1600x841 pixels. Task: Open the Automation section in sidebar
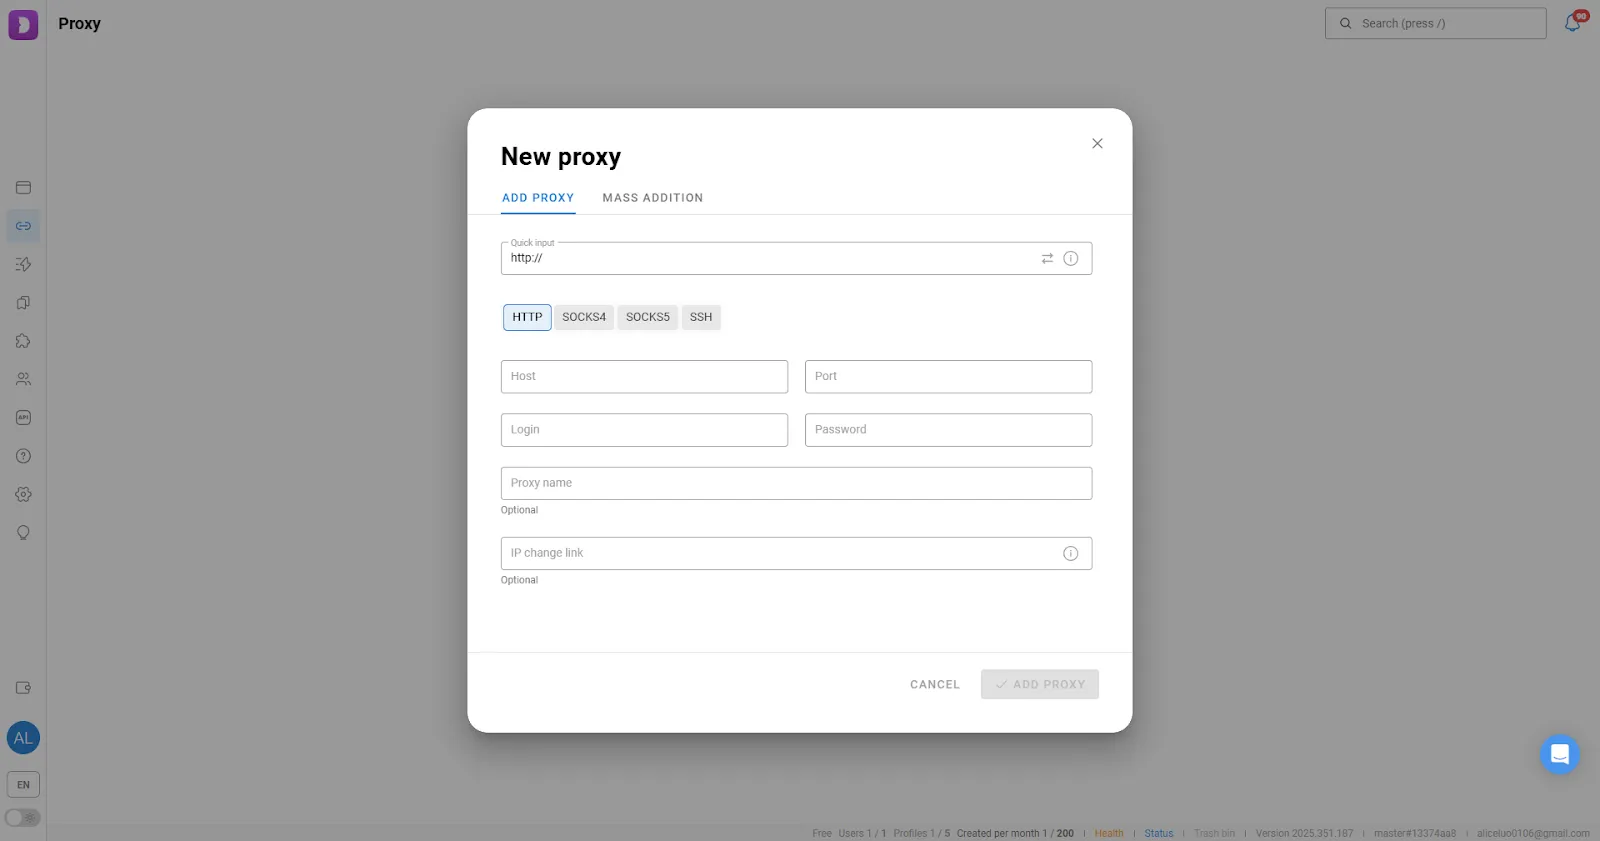click(23, 264)
